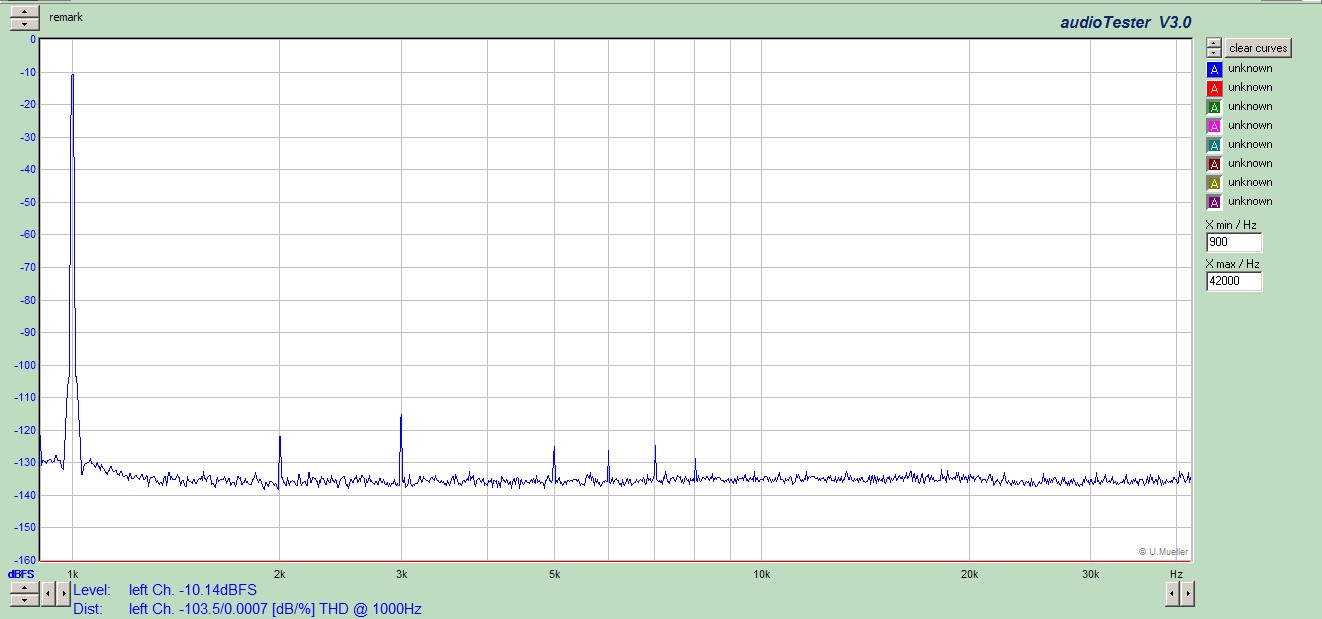Click the X max / Hz label
1322x619 pixels.
1232,264
